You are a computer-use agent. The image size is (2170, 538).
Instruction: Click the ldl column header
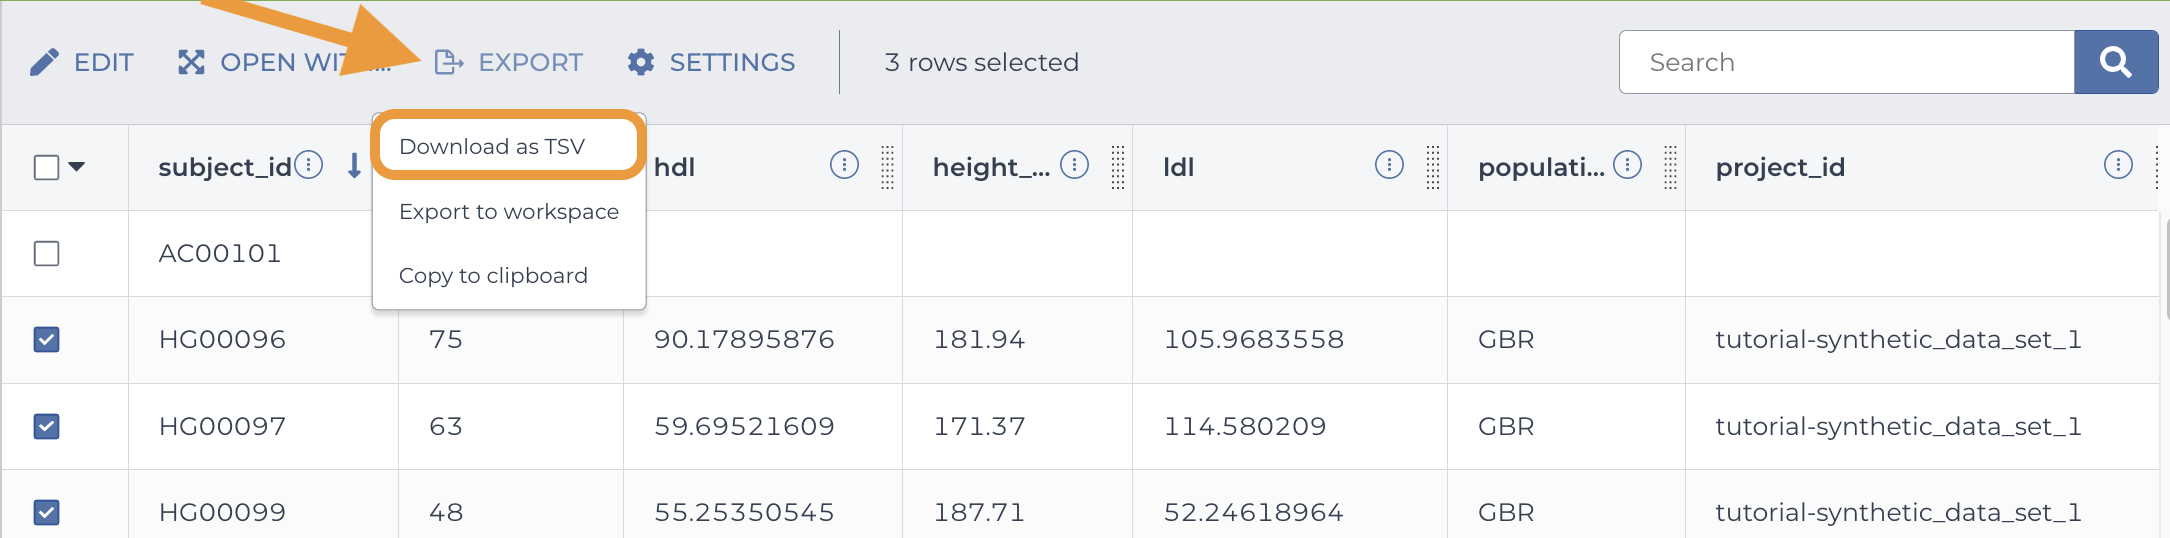pyautogui.click(x=1179, y=167)
